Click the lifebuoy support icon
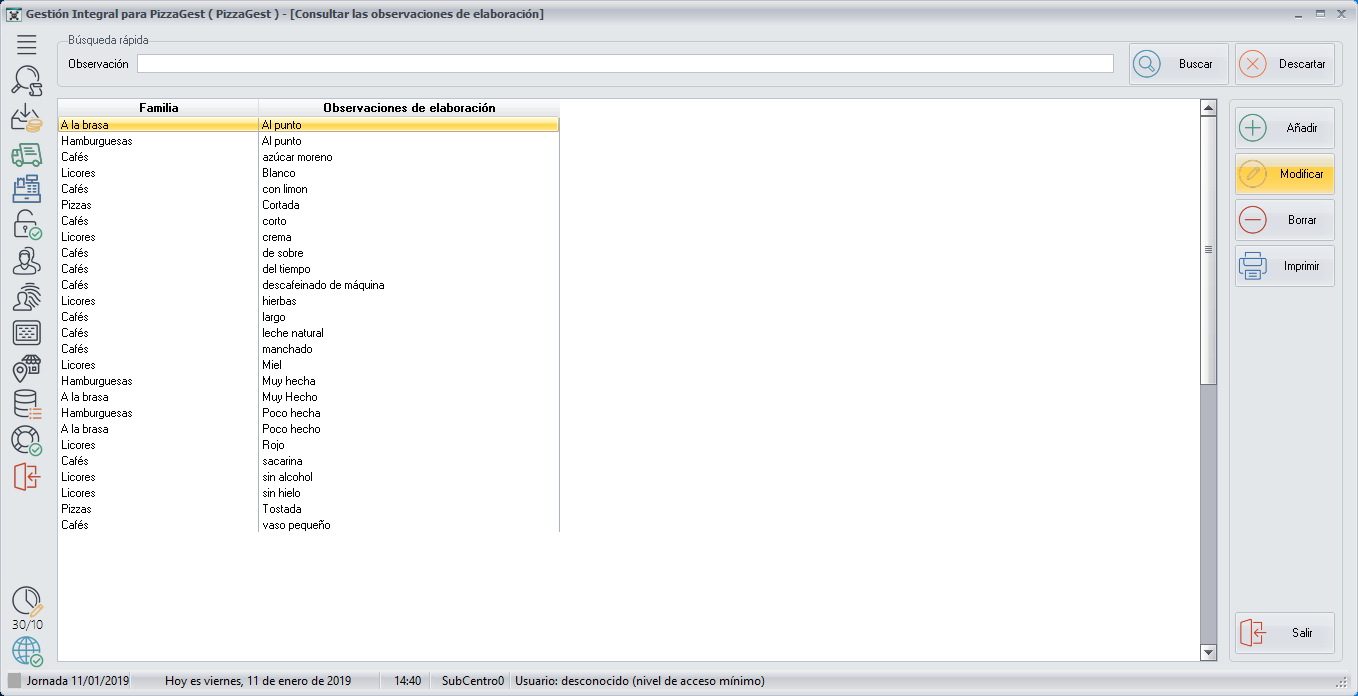This screenshot has height=696, width=1358. coord(27,440)
